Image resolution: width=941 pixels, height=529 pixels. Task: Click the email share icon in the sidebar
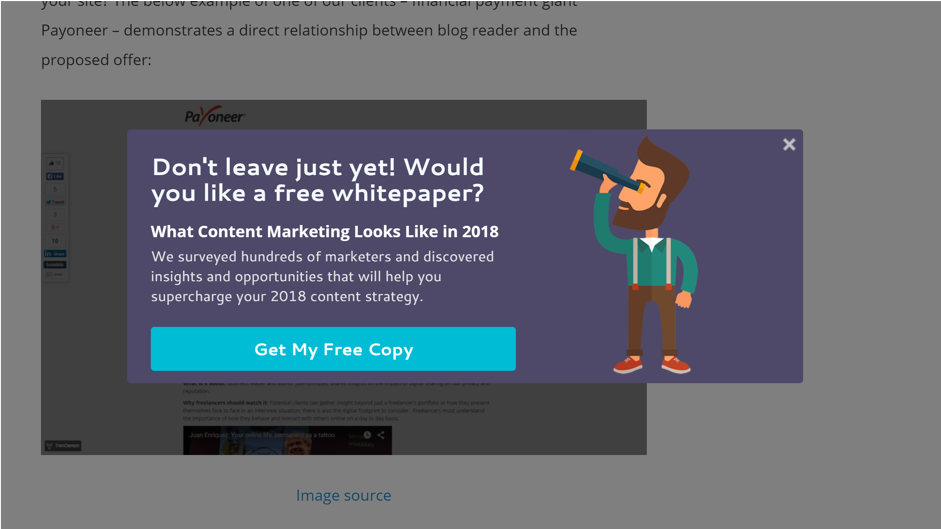tap(55, 274)
